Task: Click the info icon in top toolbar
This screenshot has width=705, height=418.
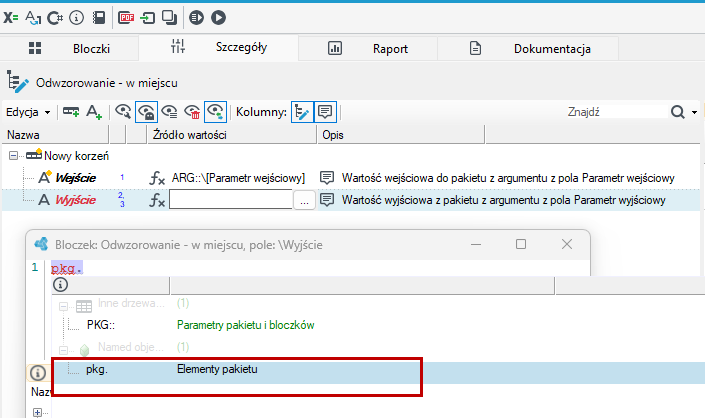Action: point(76,18)
